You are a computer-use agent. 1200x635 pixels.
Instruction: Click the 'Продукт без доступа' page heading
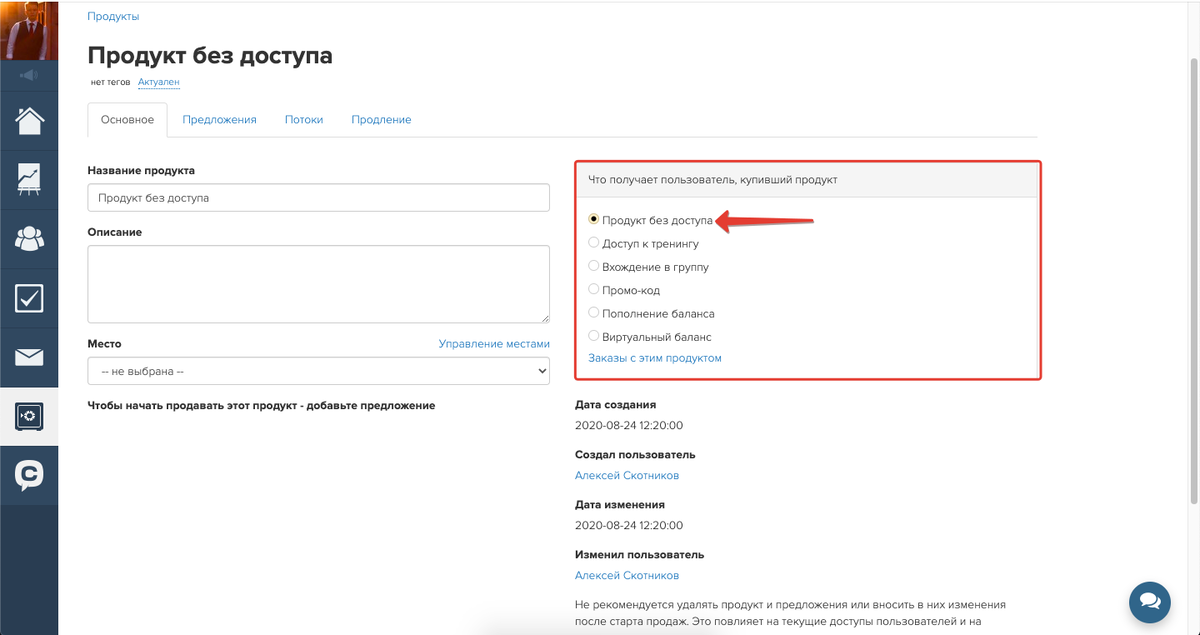pos(210,55)
